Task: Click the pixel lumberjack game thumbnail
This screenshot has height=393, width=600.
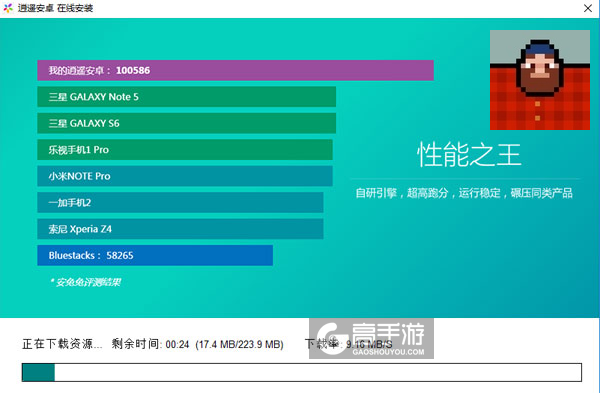Action: [x=540, y=80]
